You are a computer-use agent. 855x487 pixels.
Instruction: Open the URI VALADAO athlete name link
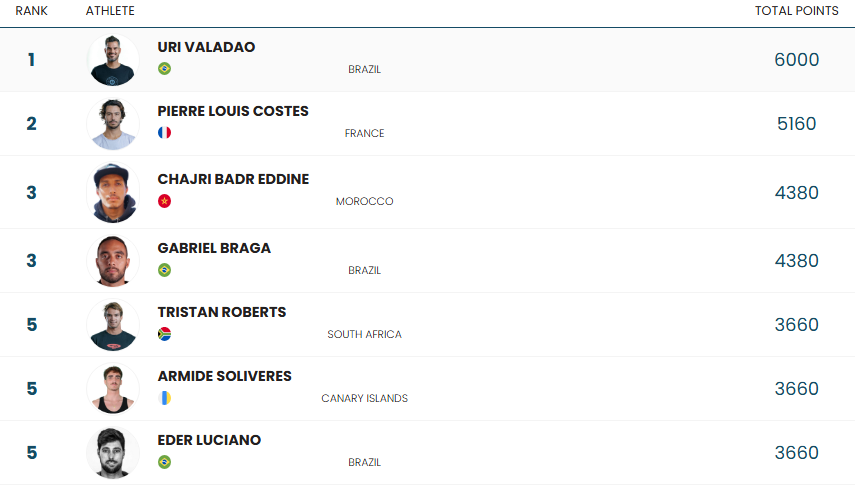click(206, 47)
